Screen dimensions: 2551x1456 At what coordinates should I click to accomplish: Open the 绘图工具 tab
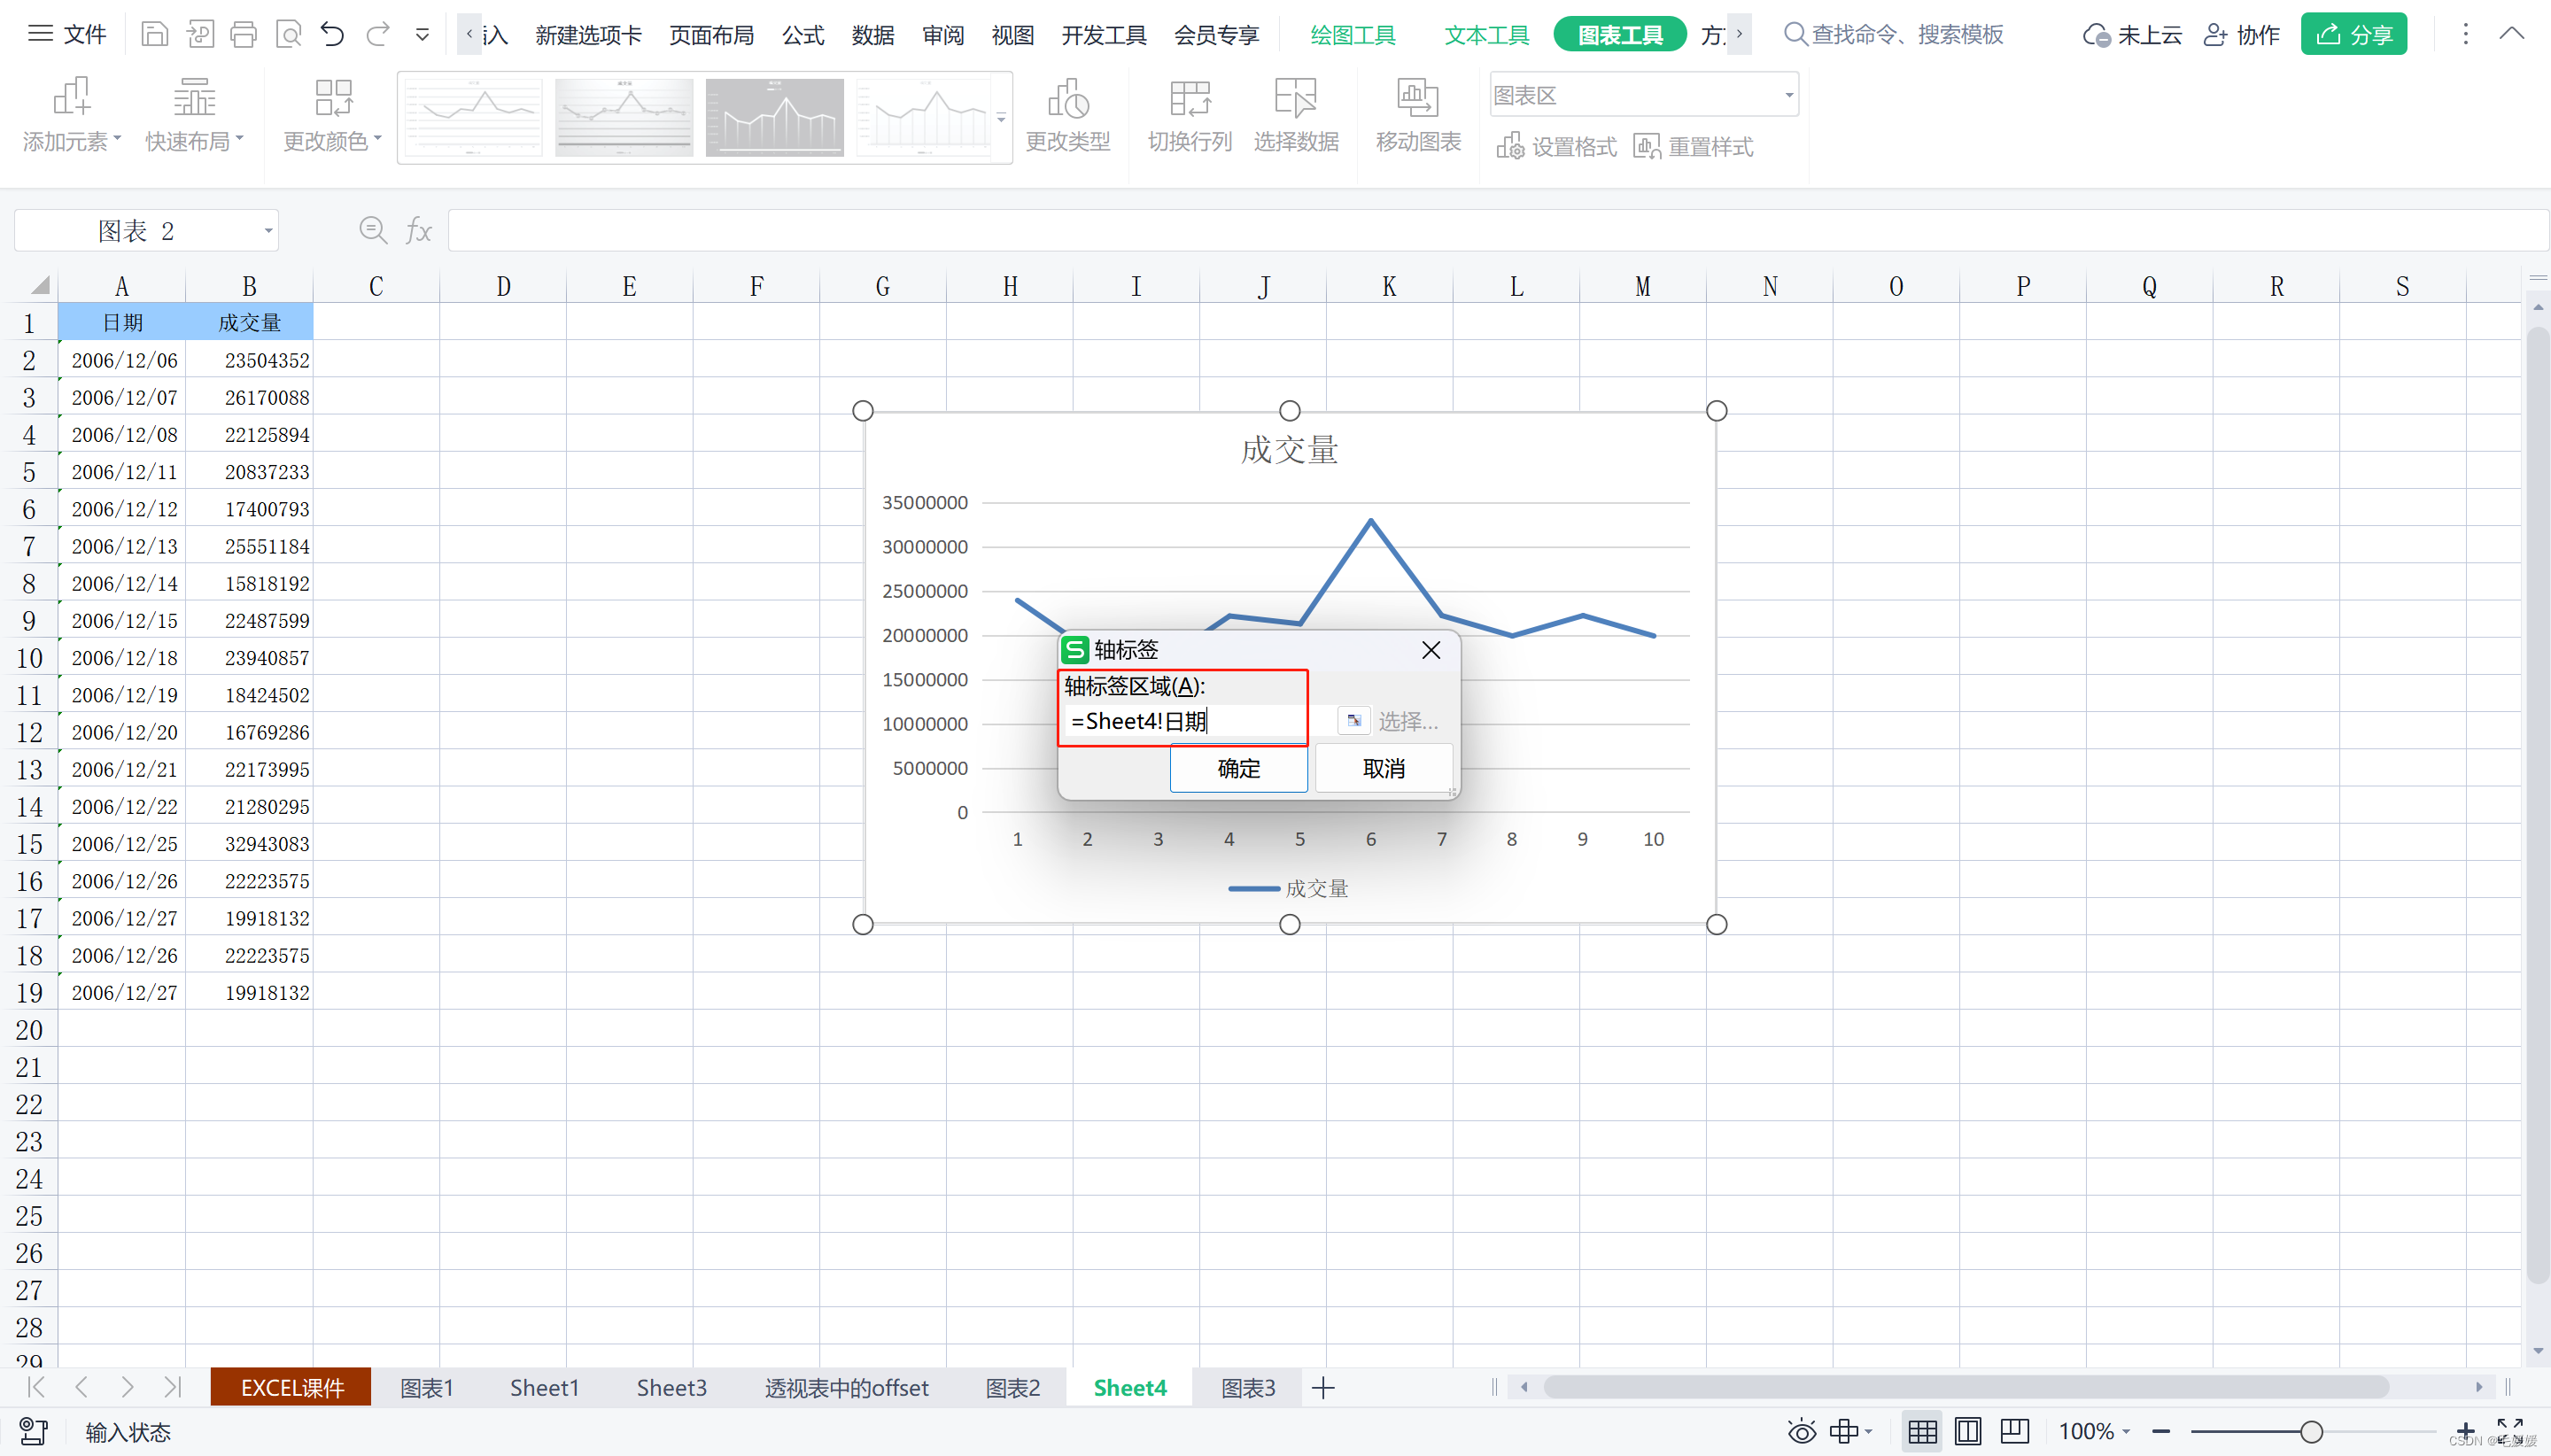1352,35
